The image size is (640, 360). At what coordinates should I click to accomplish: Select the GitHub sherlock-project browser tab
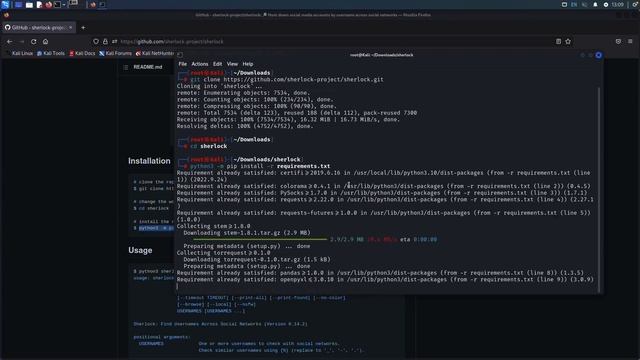pyautogui.click(x=38, y=27)
